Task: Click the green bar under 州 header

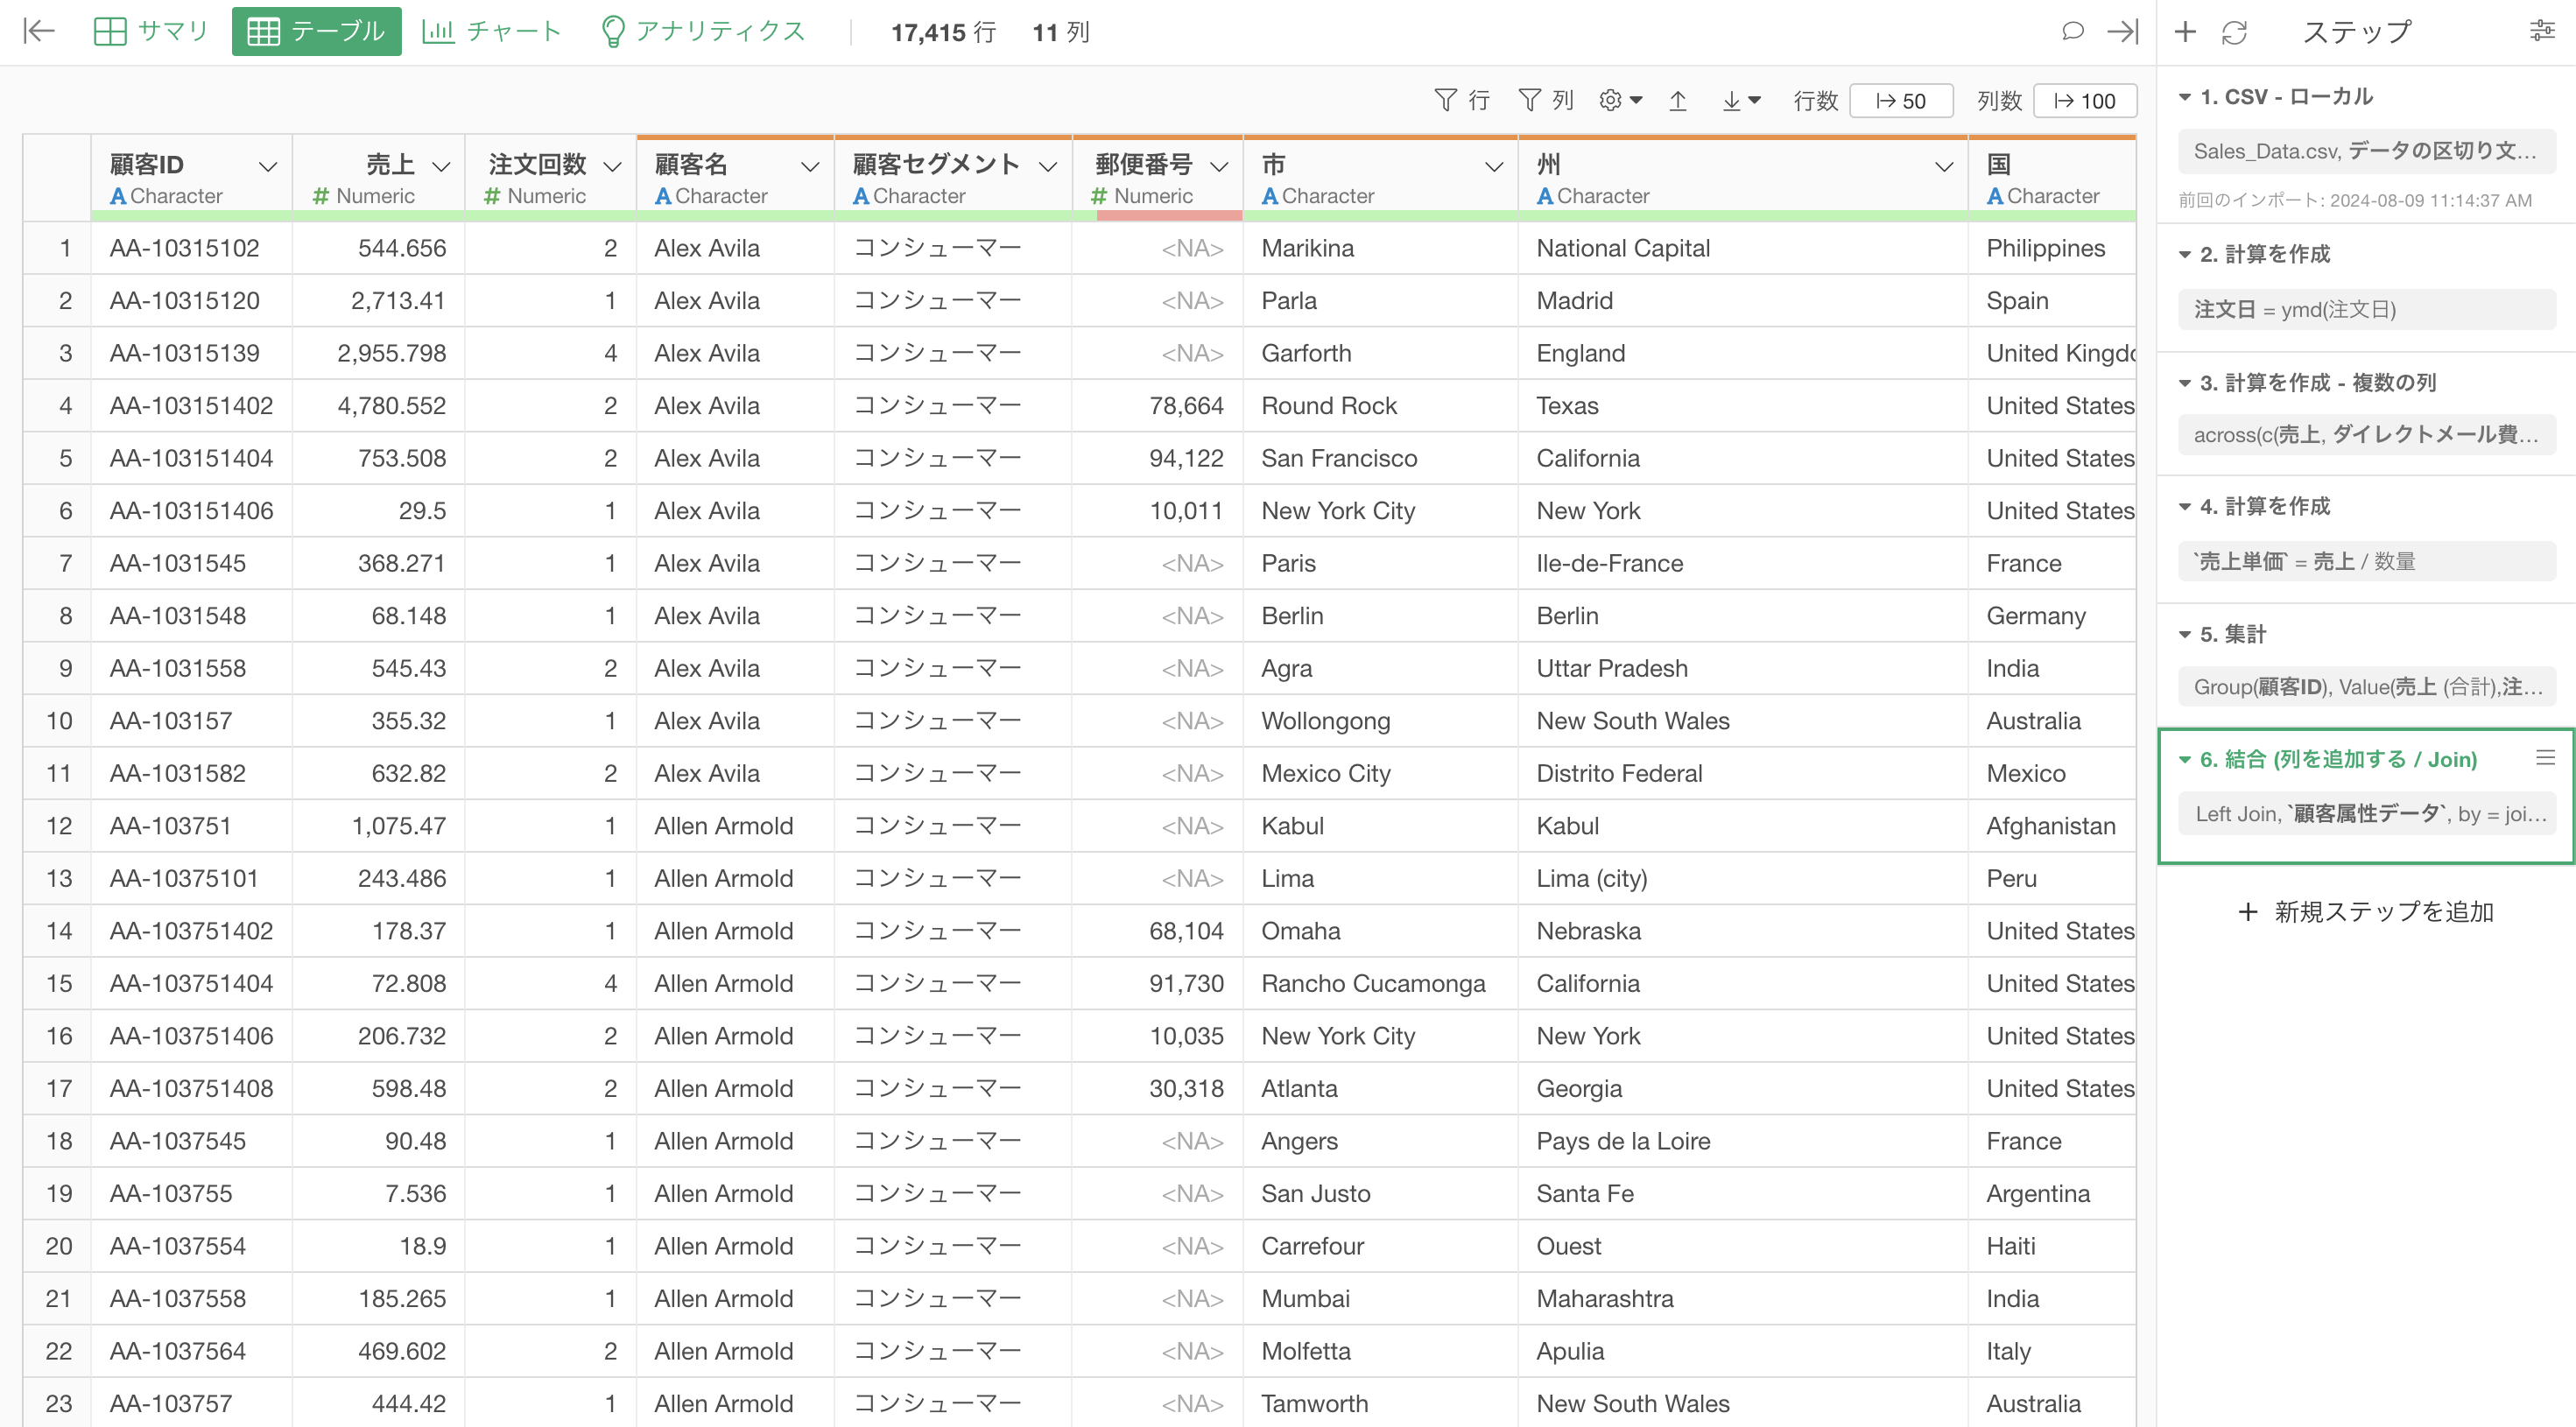Action: pos(1743,215)
